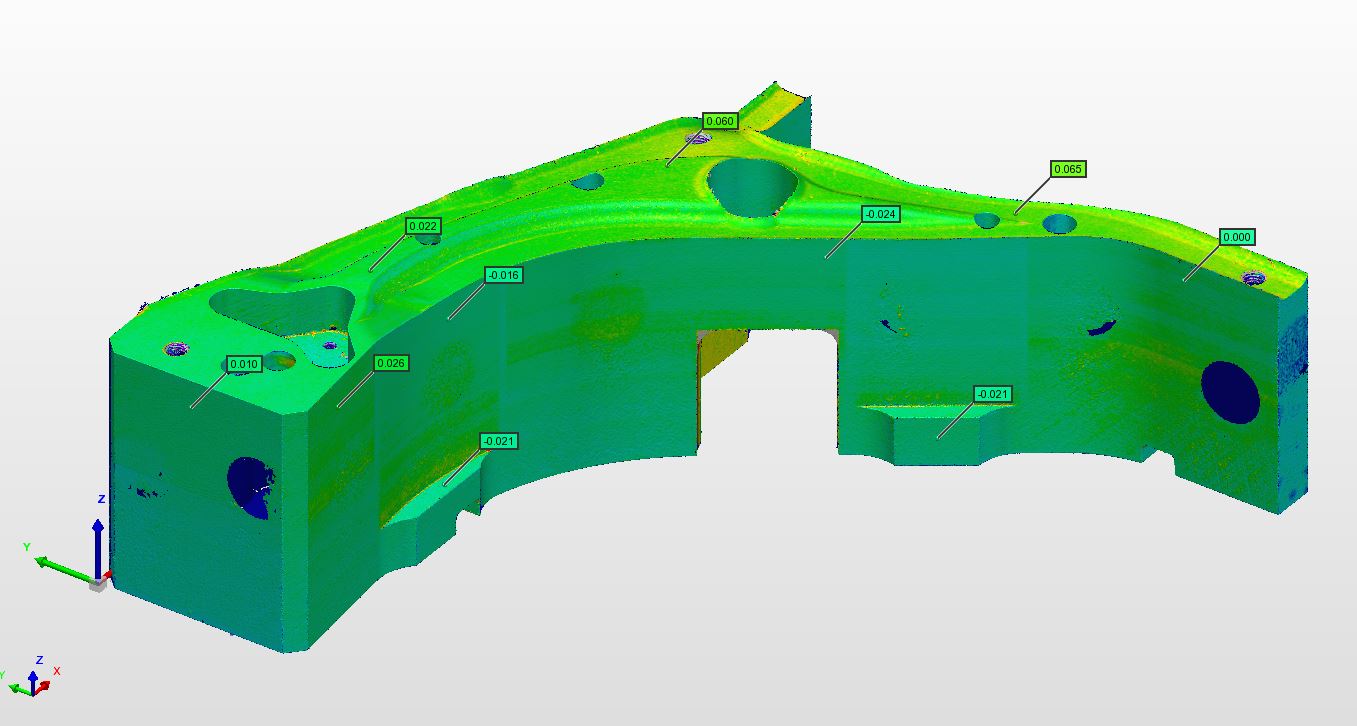
Task: Select the 0.010 deviation label
Action: (244, 364)
